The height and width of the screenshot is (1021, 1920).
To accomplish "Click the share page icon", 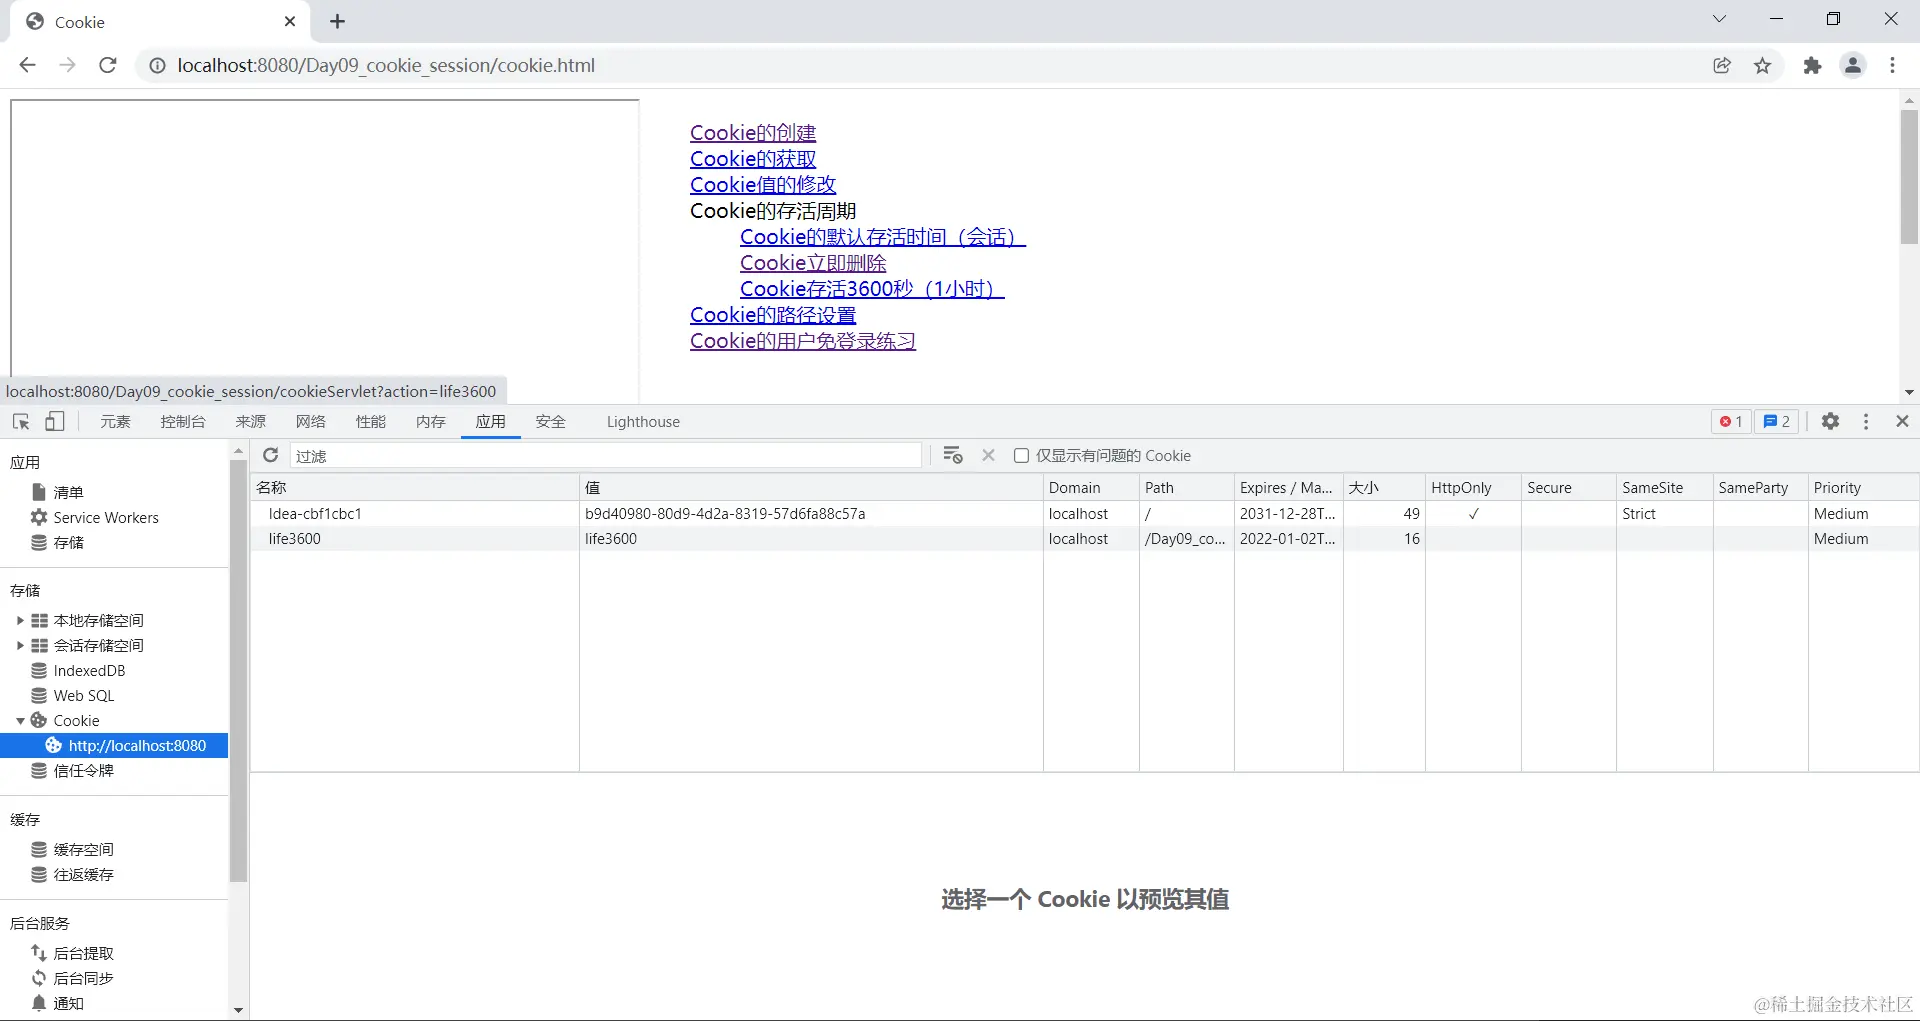I will (1722, 65).
